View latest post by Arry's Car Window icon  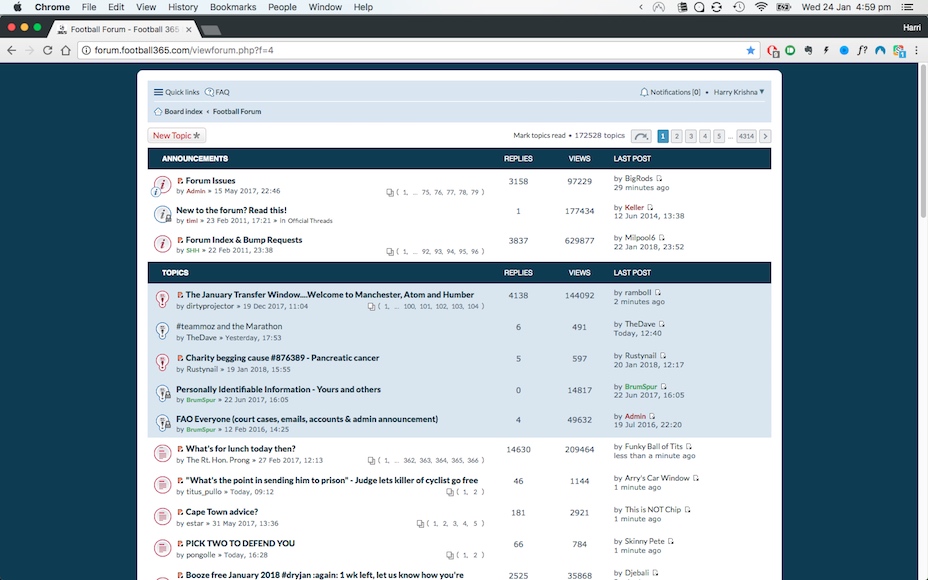(695, 478)
